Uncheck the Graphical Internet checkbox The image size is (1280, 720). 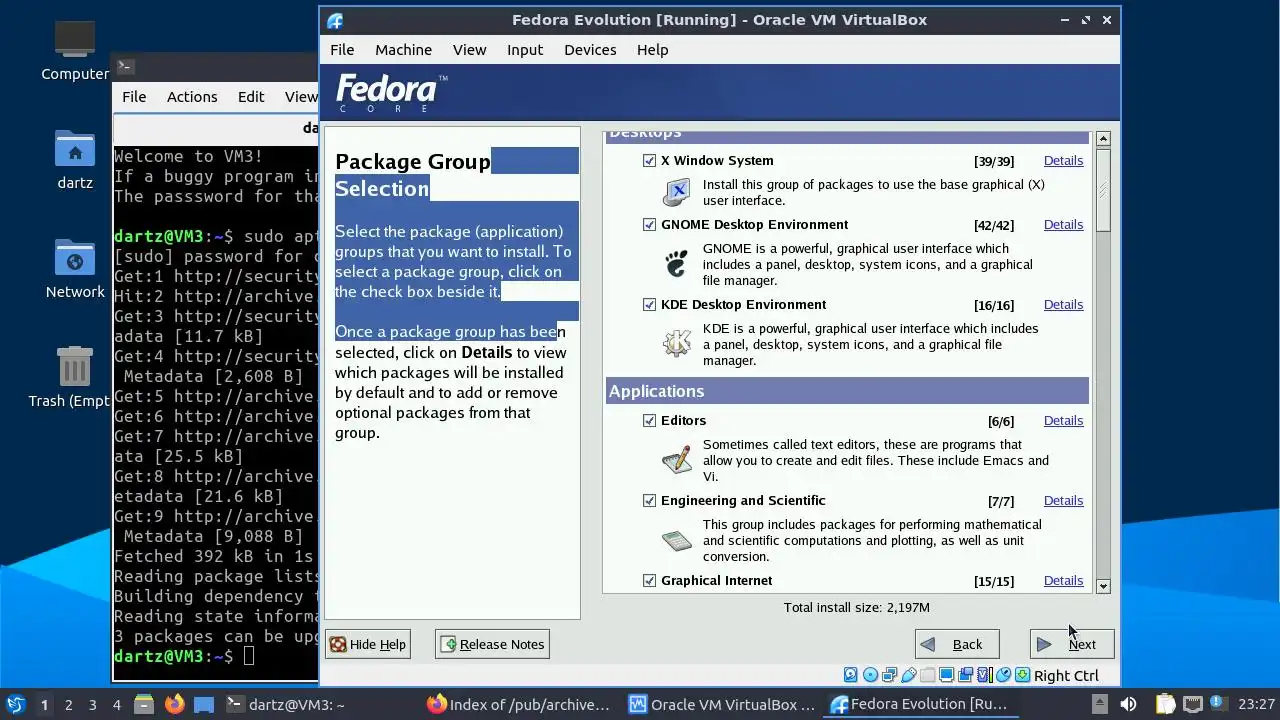tap(649, 580)
